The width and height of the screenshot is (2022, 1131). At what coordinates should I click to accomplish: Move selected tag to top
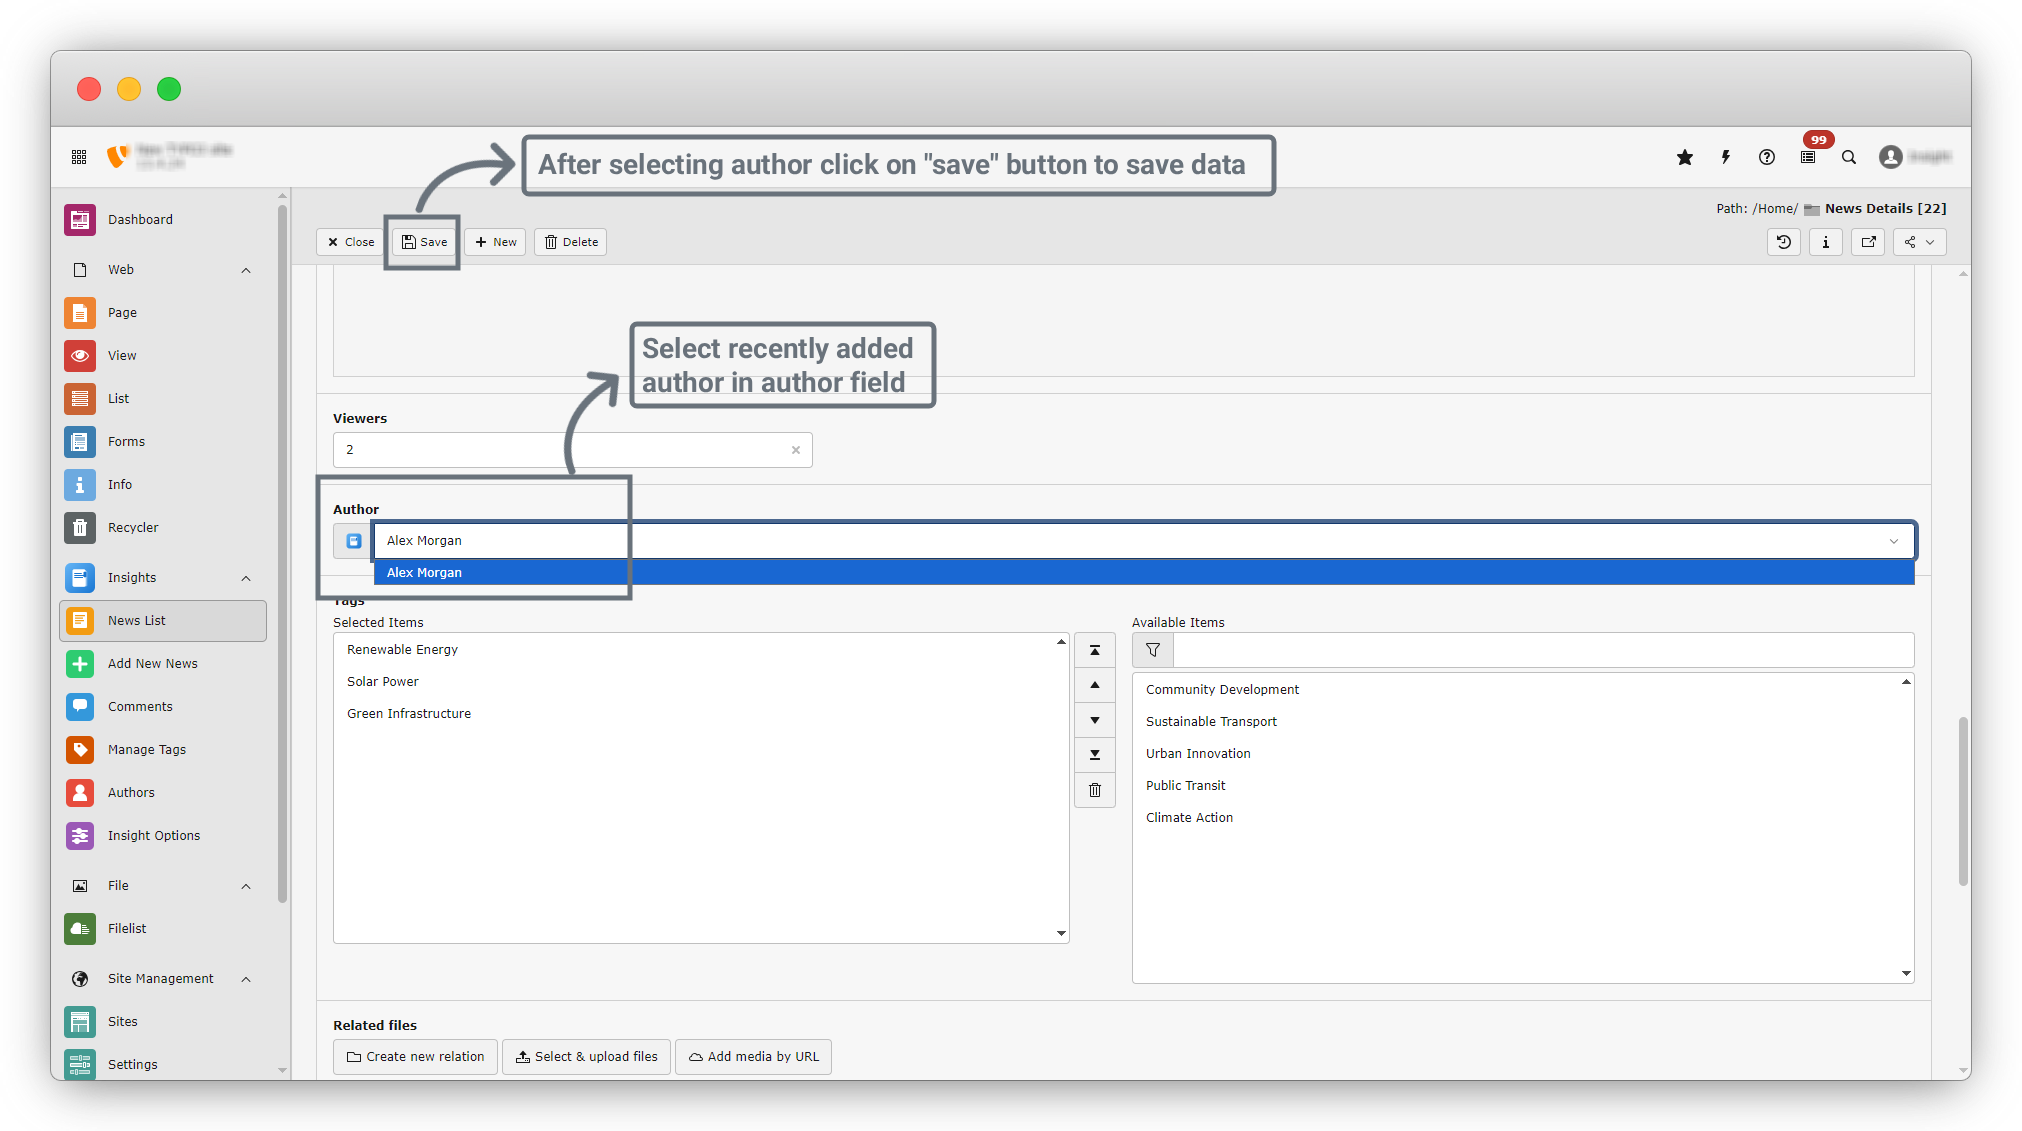[1095, 650]
